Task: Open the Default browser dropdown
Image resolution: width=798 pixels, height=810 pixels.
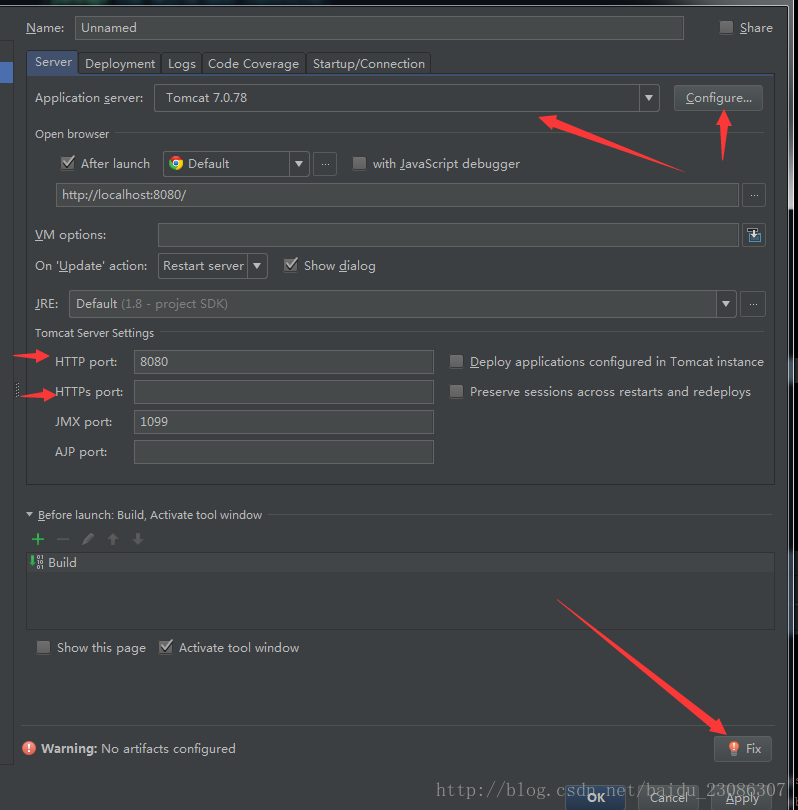Action: click(x=299, y=164)
